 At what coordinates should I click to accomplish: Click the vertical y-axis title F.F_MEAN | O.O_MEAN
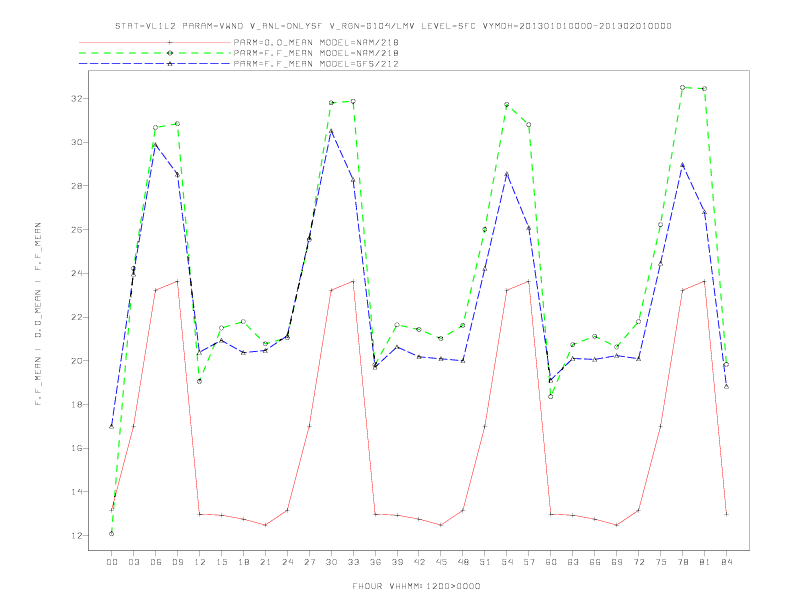[38, 314]
